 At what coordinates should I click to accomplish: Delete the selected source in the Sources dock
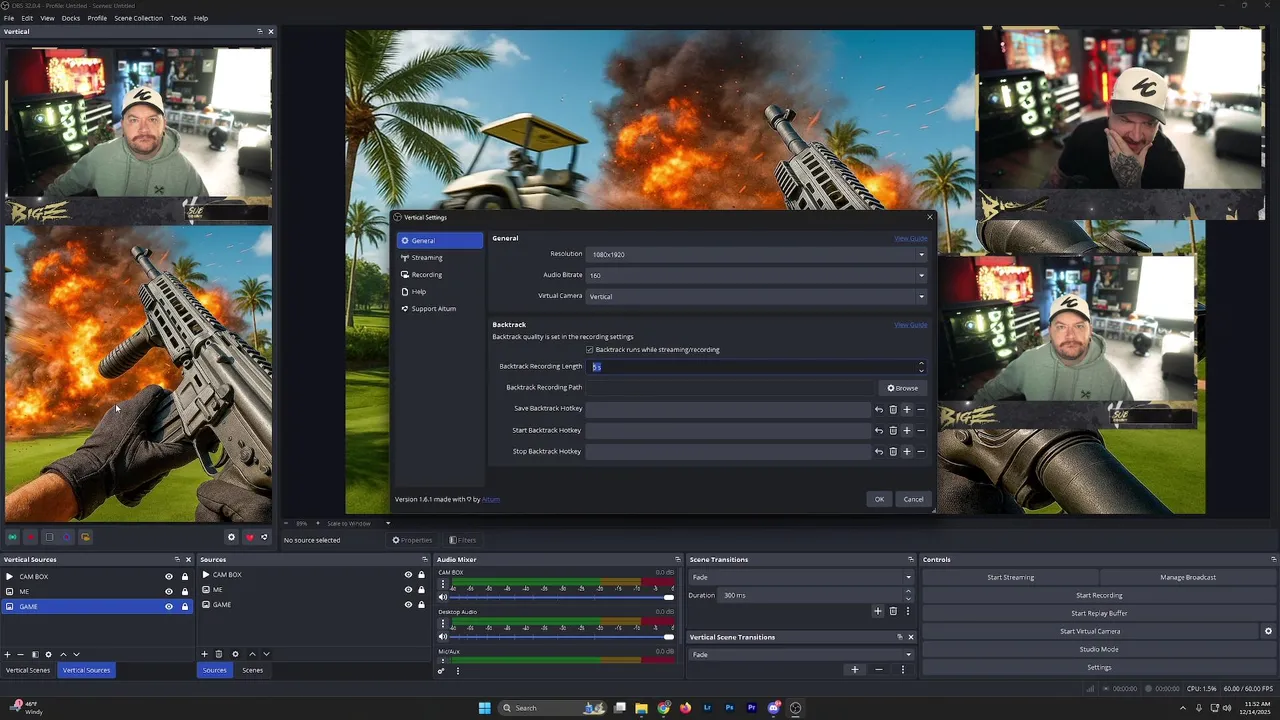[219, 654]
